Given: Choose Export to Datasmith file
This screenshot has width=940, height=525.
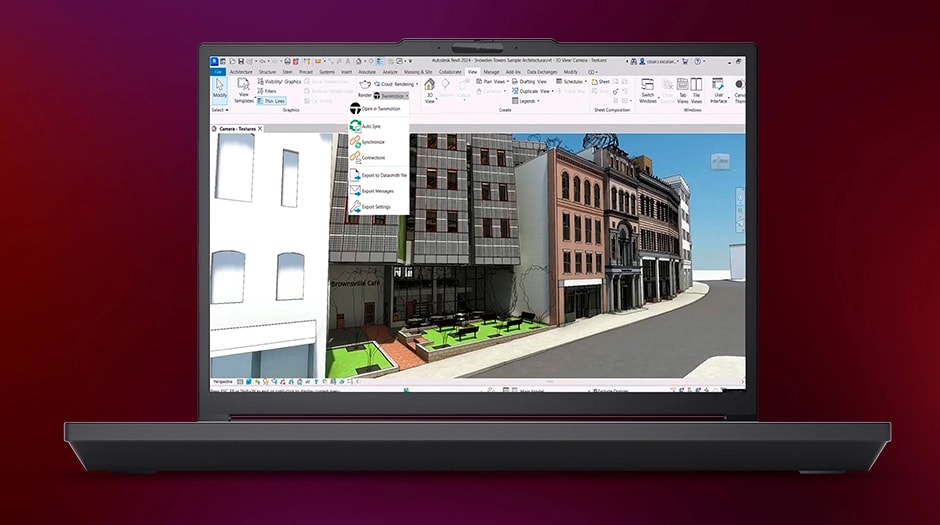Looking at the screenshot, I should click(379, 175).
